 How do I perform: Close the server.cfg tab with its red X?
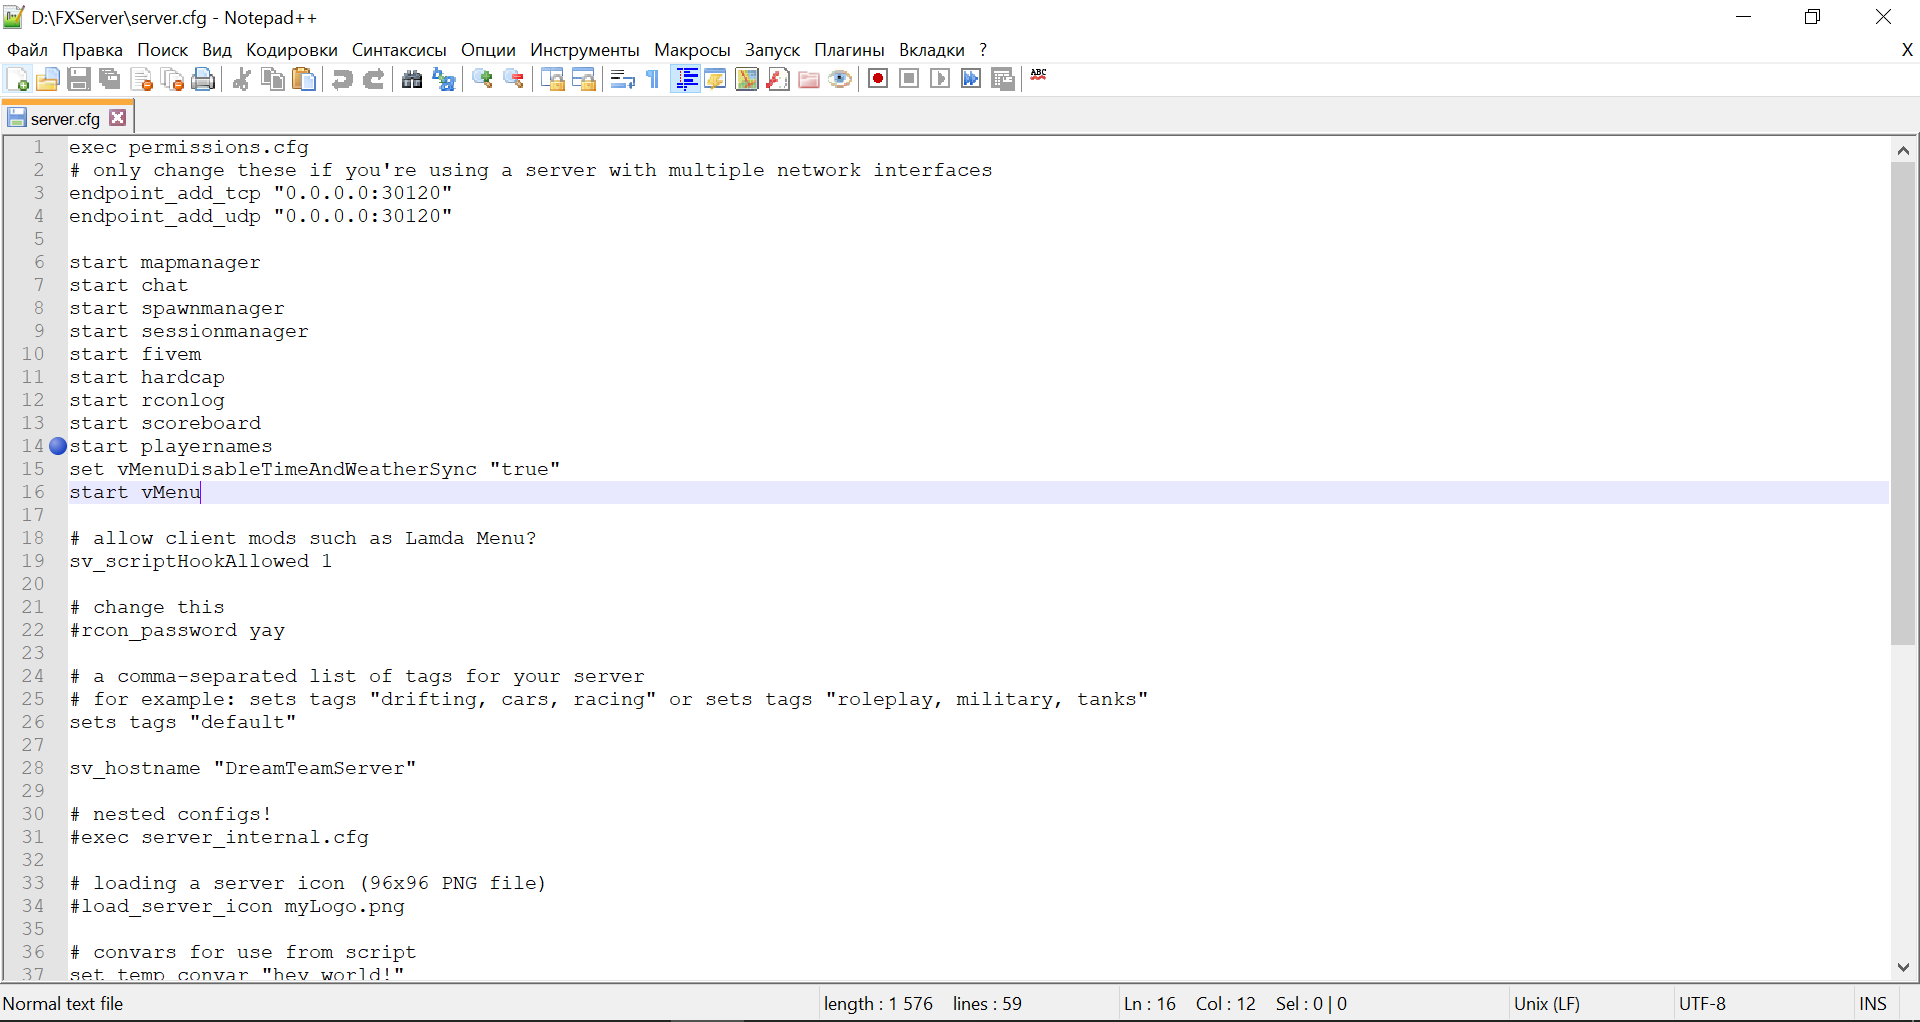118,118
